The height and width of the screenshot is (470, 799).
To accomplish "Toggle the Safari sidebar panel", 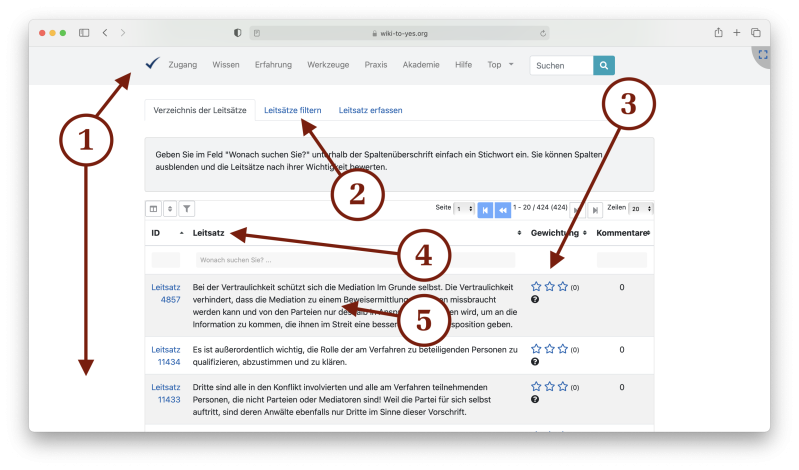I will pyautogui.click(x=84, y=33).
